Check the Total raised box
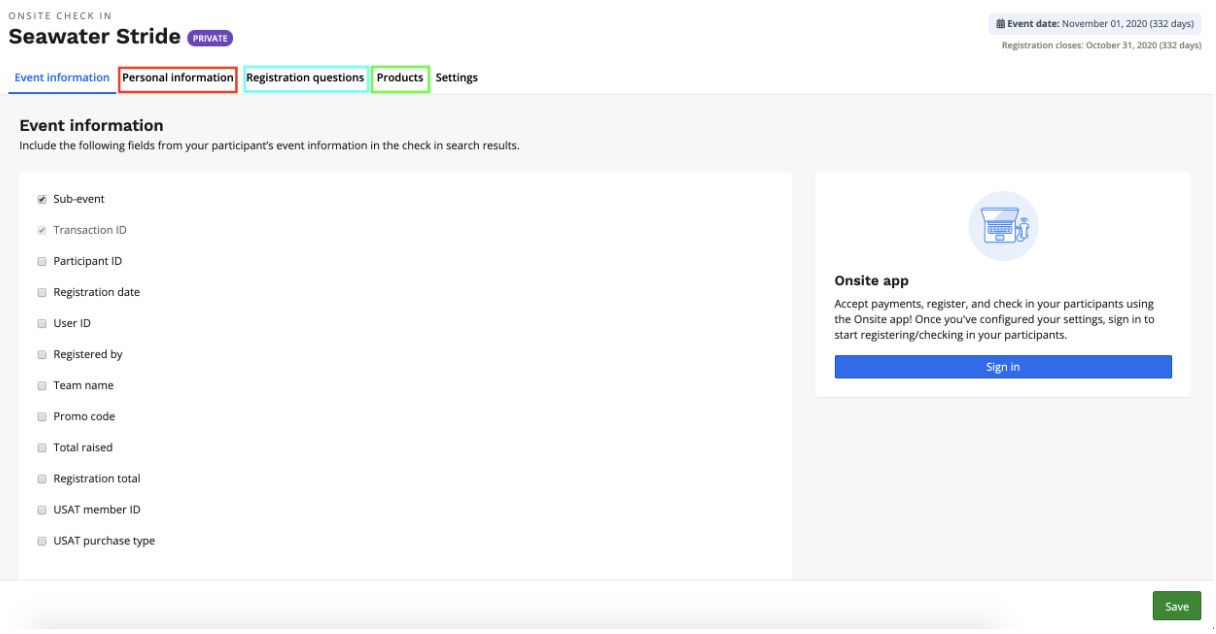This screenshot has height=634, width=1216. pyautogui.click(x=42, y=448)
